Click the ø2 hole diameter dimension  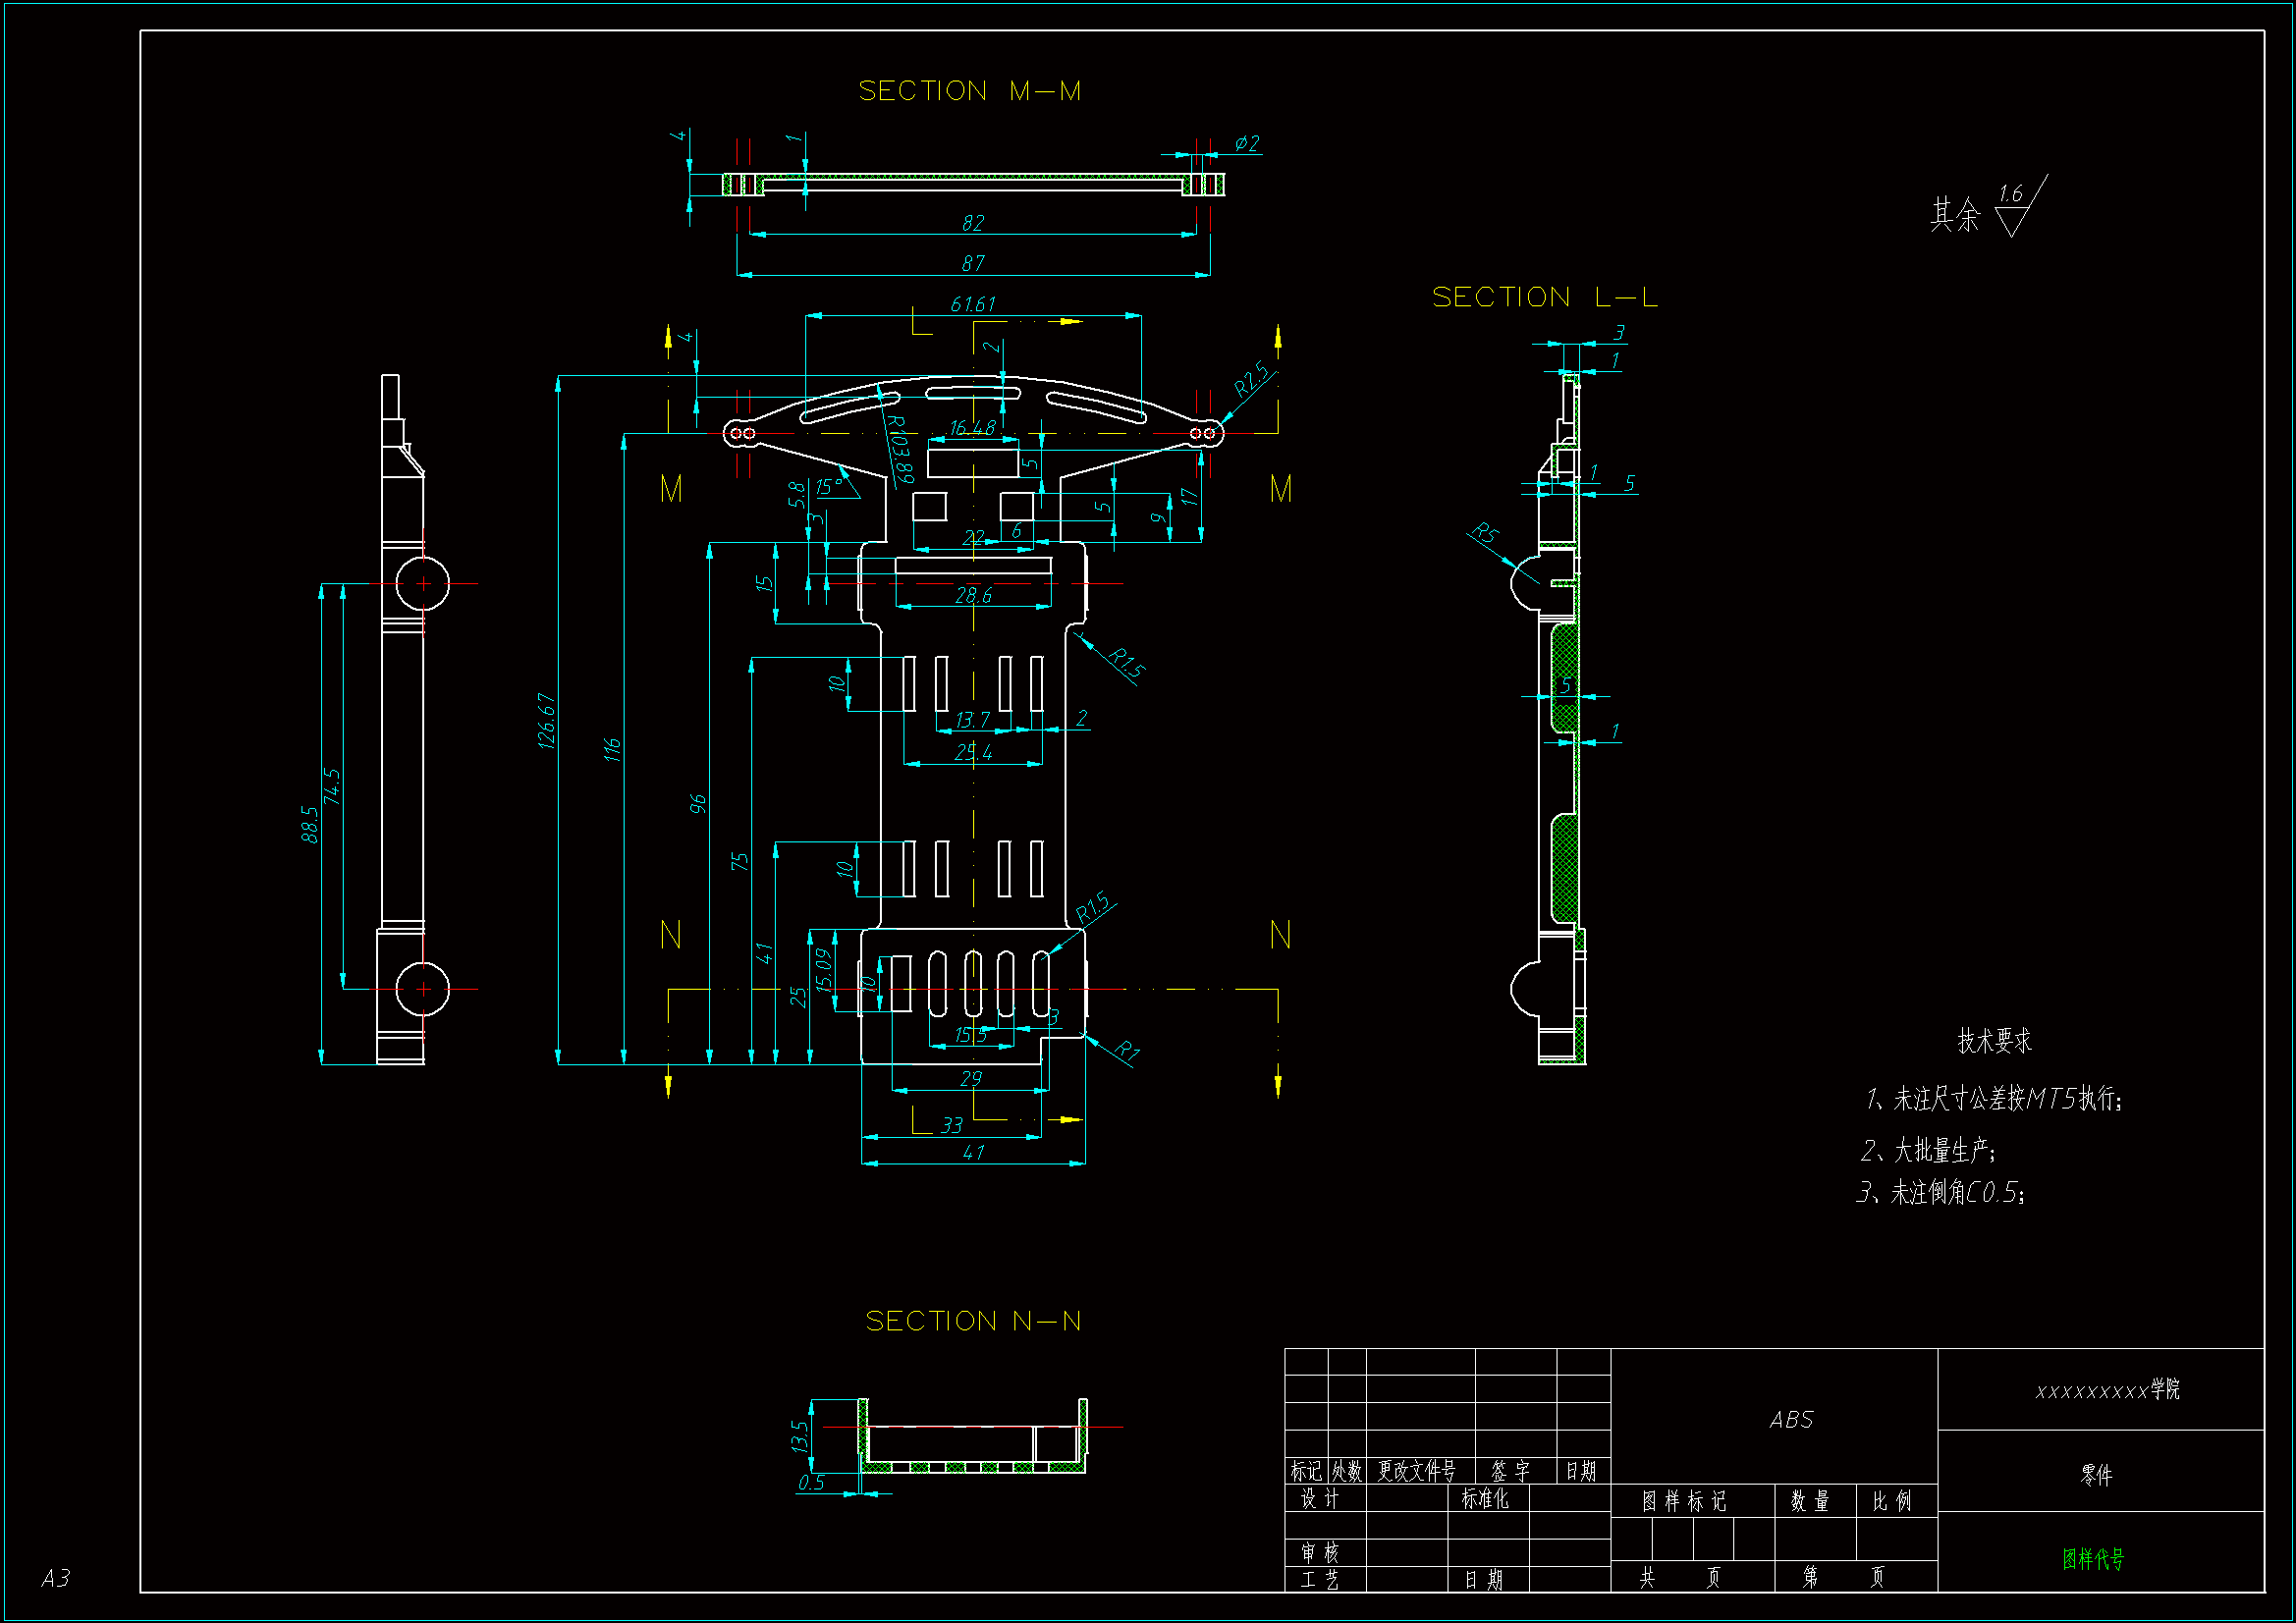(x=1246, y=143)
